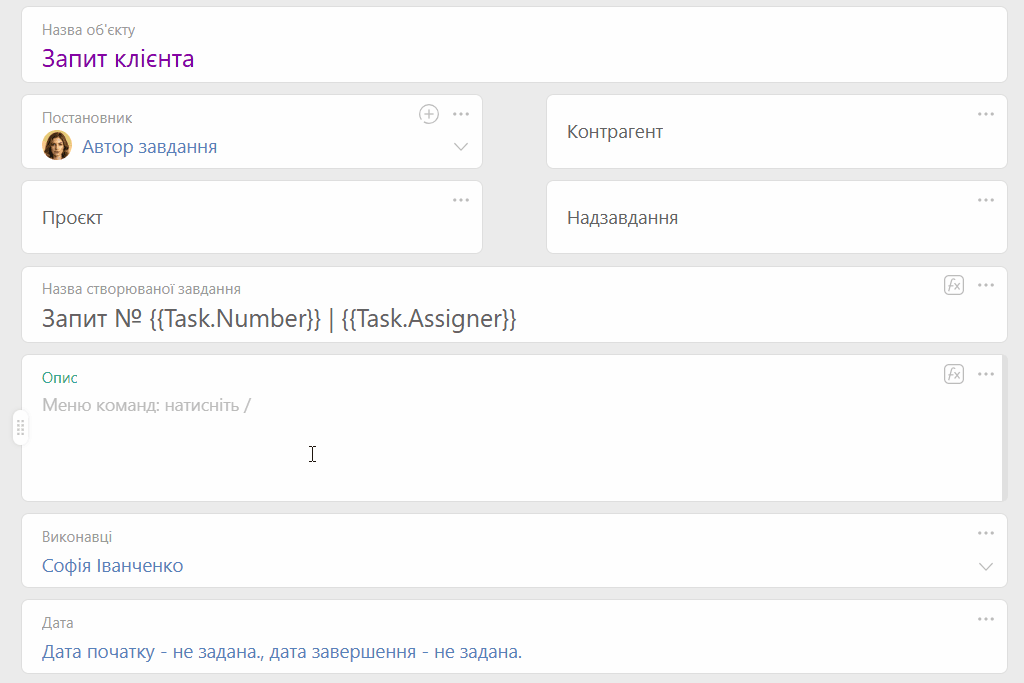Click the fx formula icon in Опис field

point(953,374)
